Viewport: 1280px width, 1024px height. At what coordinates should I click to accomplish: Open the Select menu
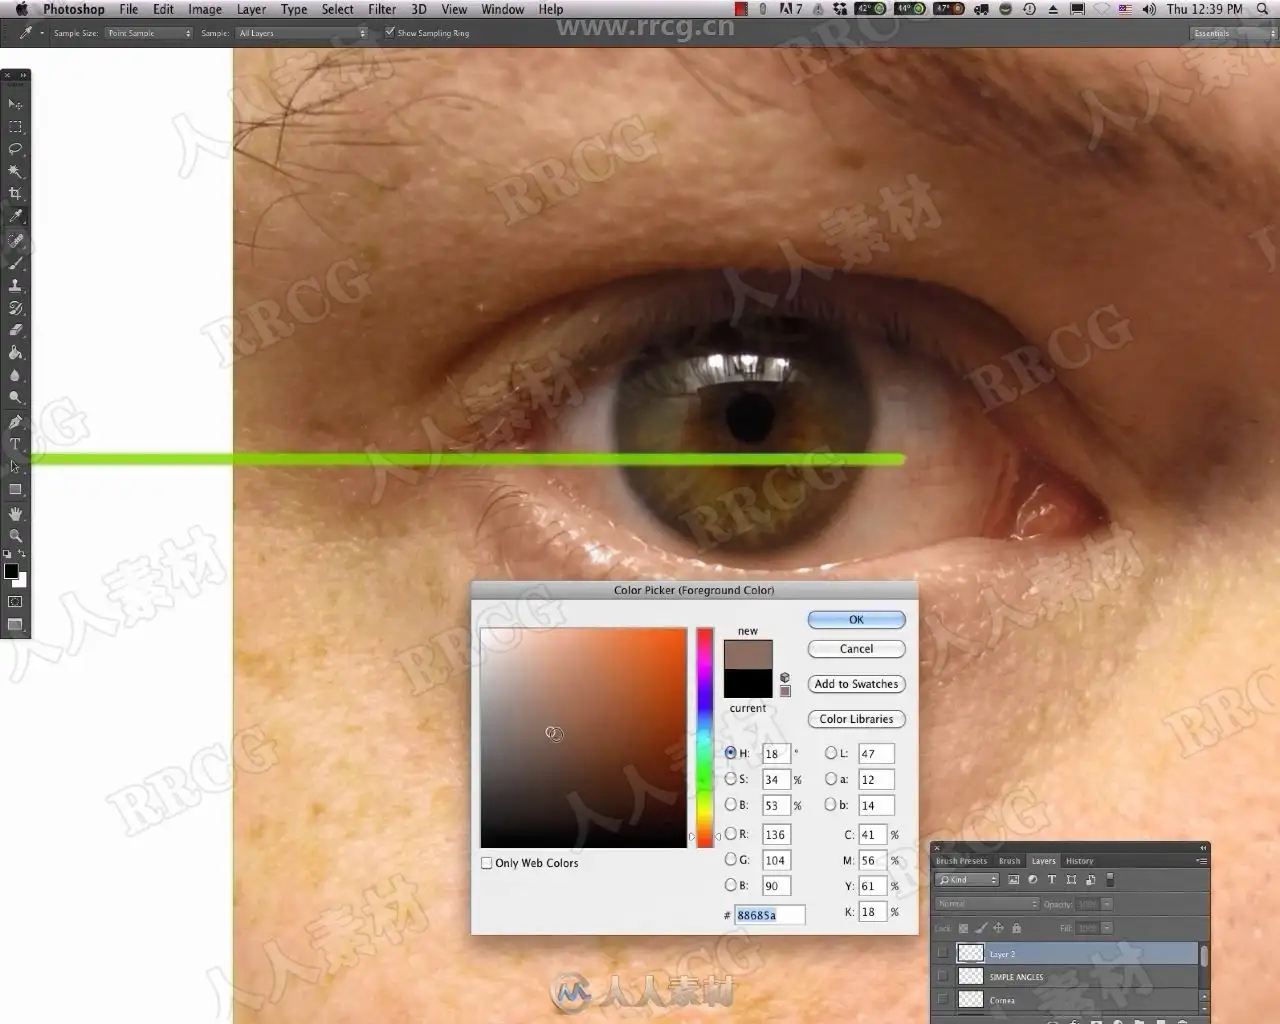pos(338,9)
